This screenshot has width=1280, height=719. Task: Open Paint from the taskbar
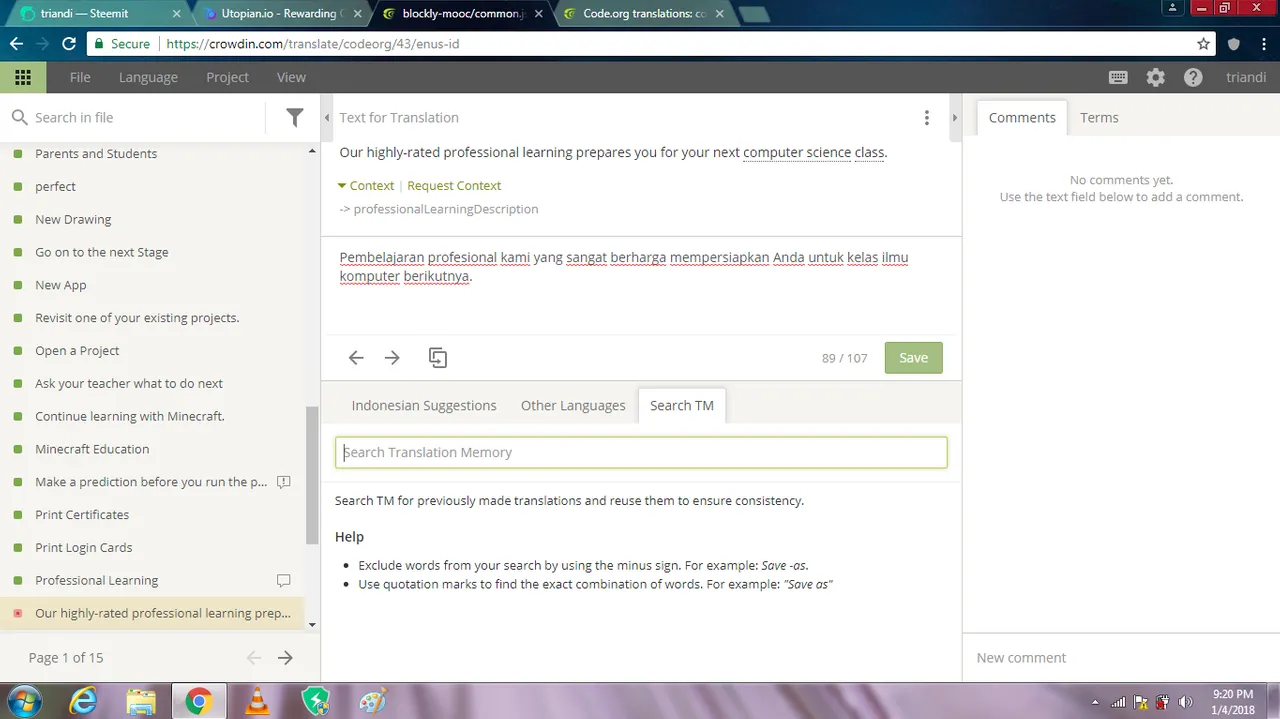pyautogui.click(x=372, y=701)
